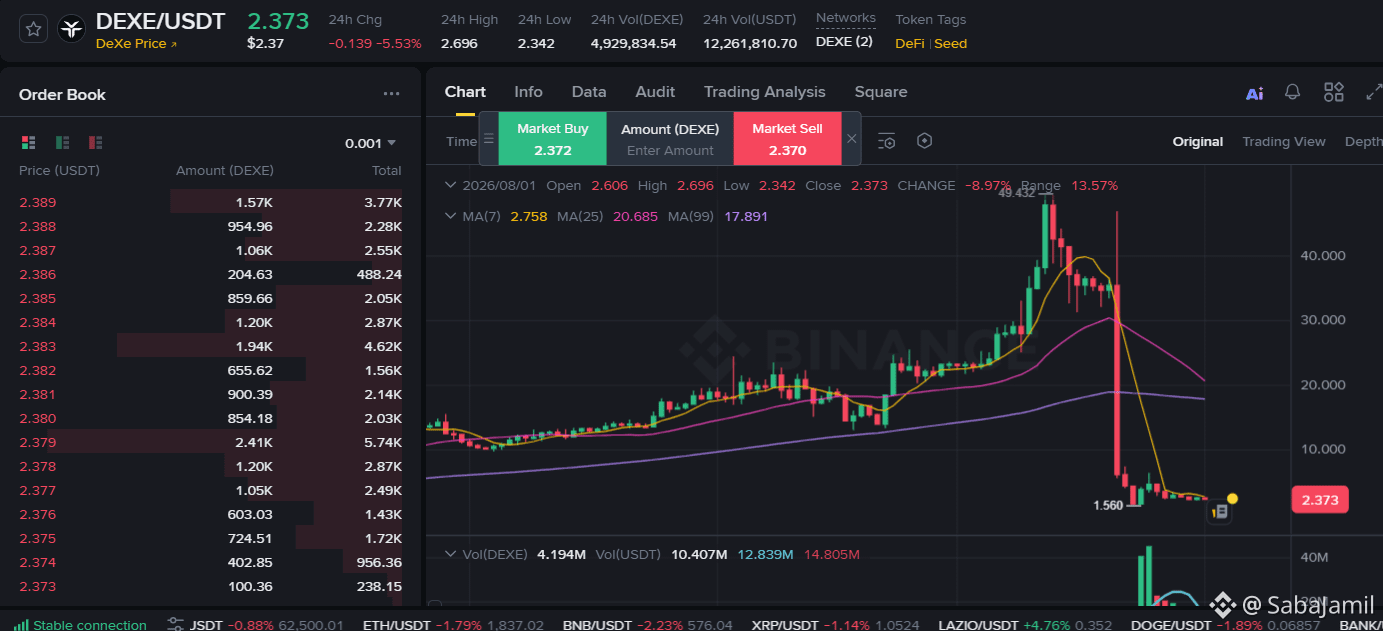The height and width of the screenshot is (631, 1383).
Task: Open the Trading Analysis tab
Action: (x=764, y=92)
